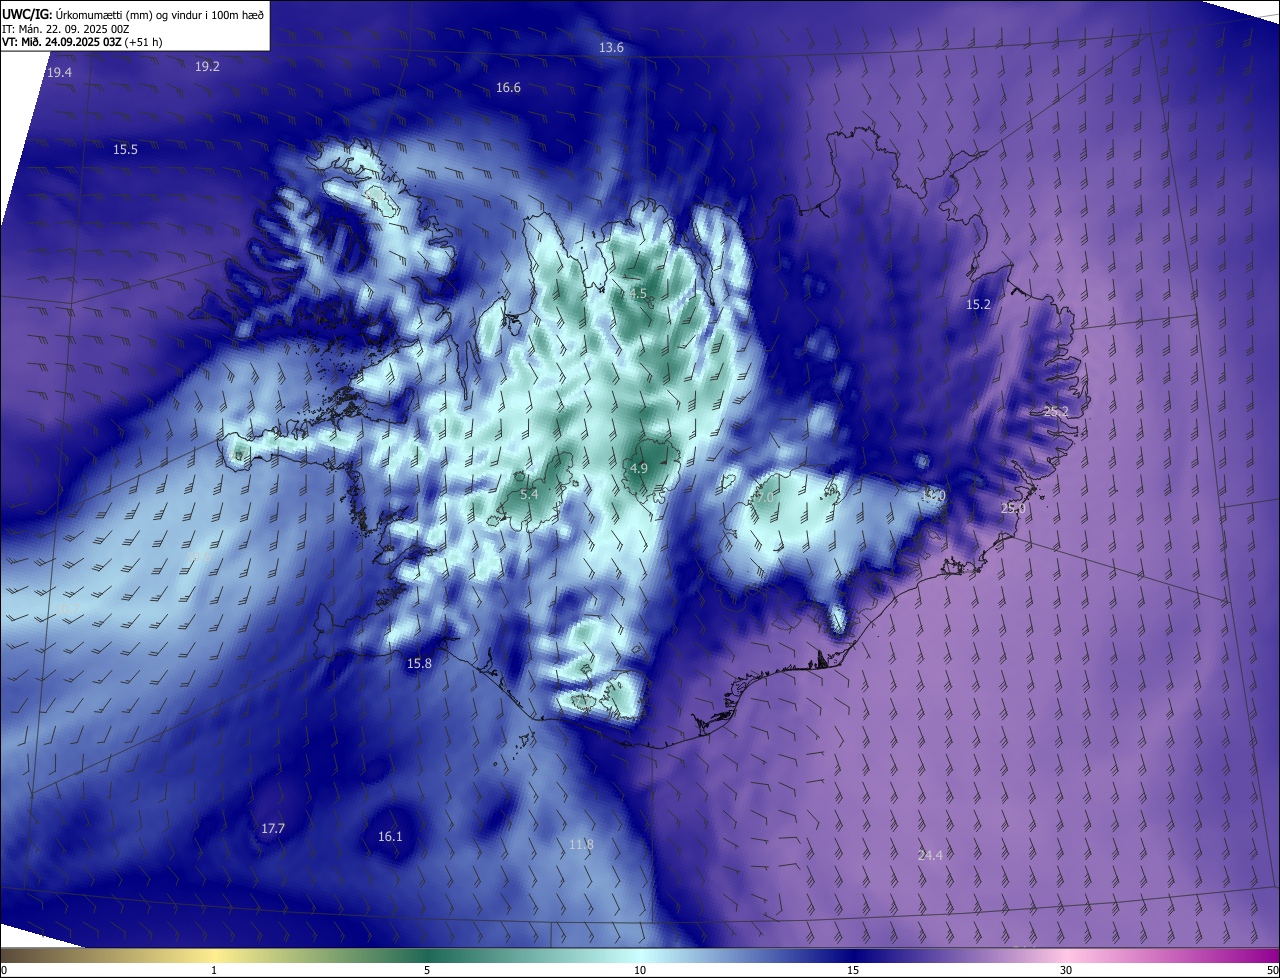Screen dimensions: 1280x978
Task: Click the 11.8 value label
Action: coord(581,845)
